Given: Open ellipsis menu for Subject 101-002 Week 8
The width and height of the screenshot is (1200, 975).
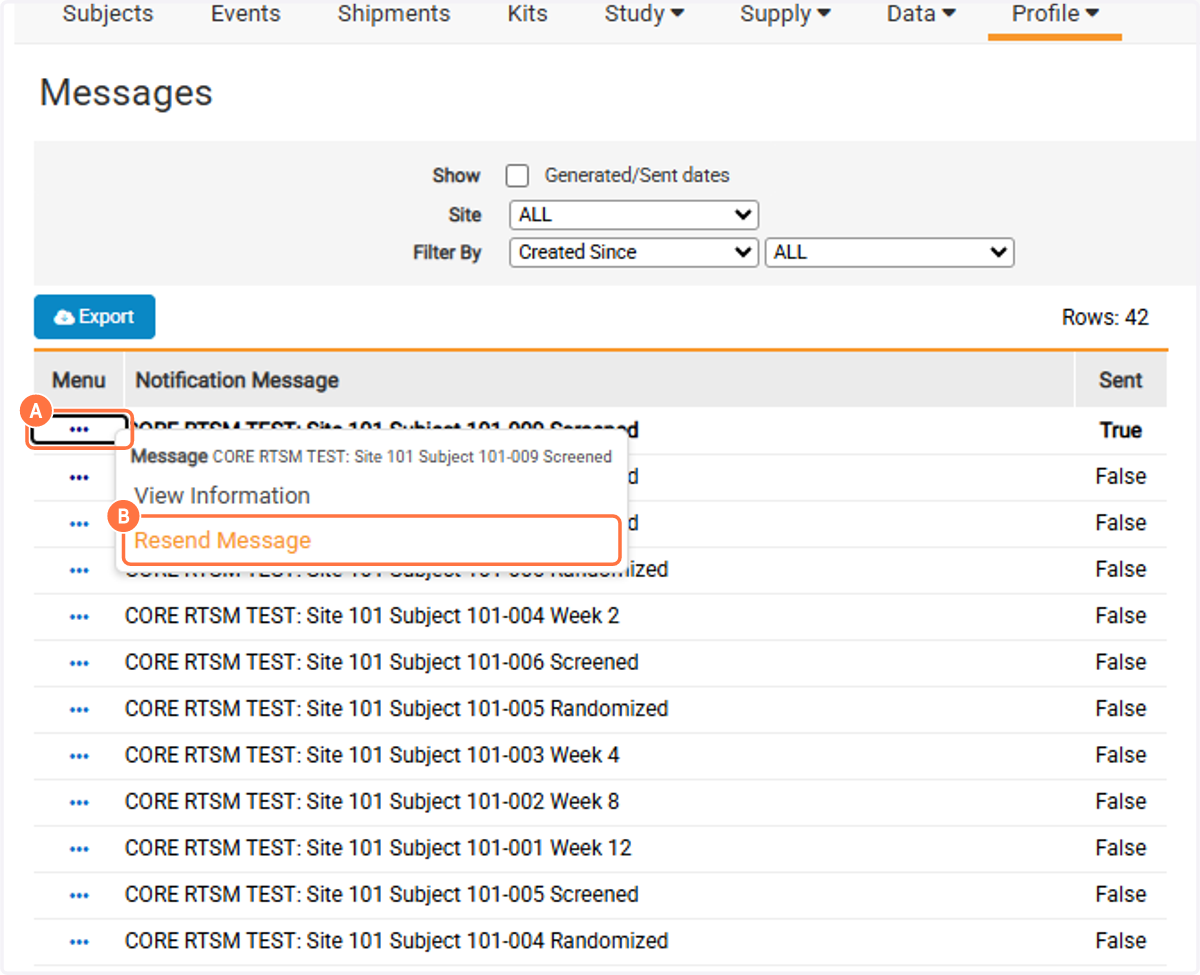Looking at the screenshot, I should [x=79, y=803].
